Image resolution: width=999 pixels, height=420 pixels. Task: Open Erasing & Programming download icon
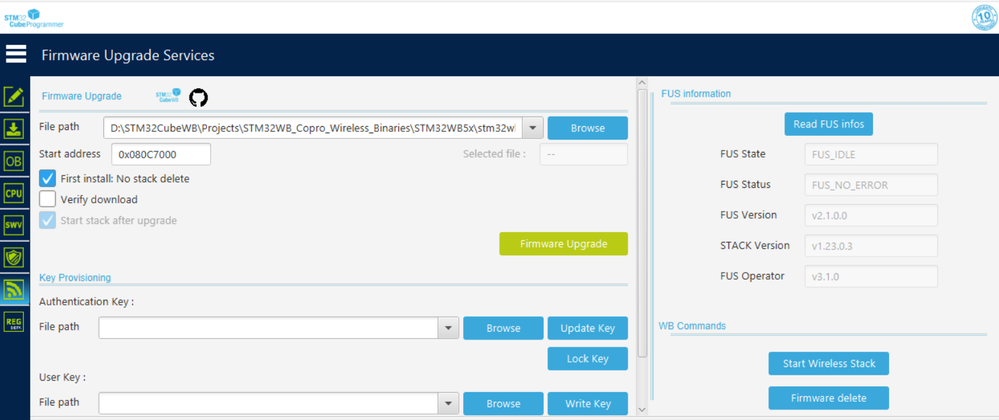tap(14, 129)
